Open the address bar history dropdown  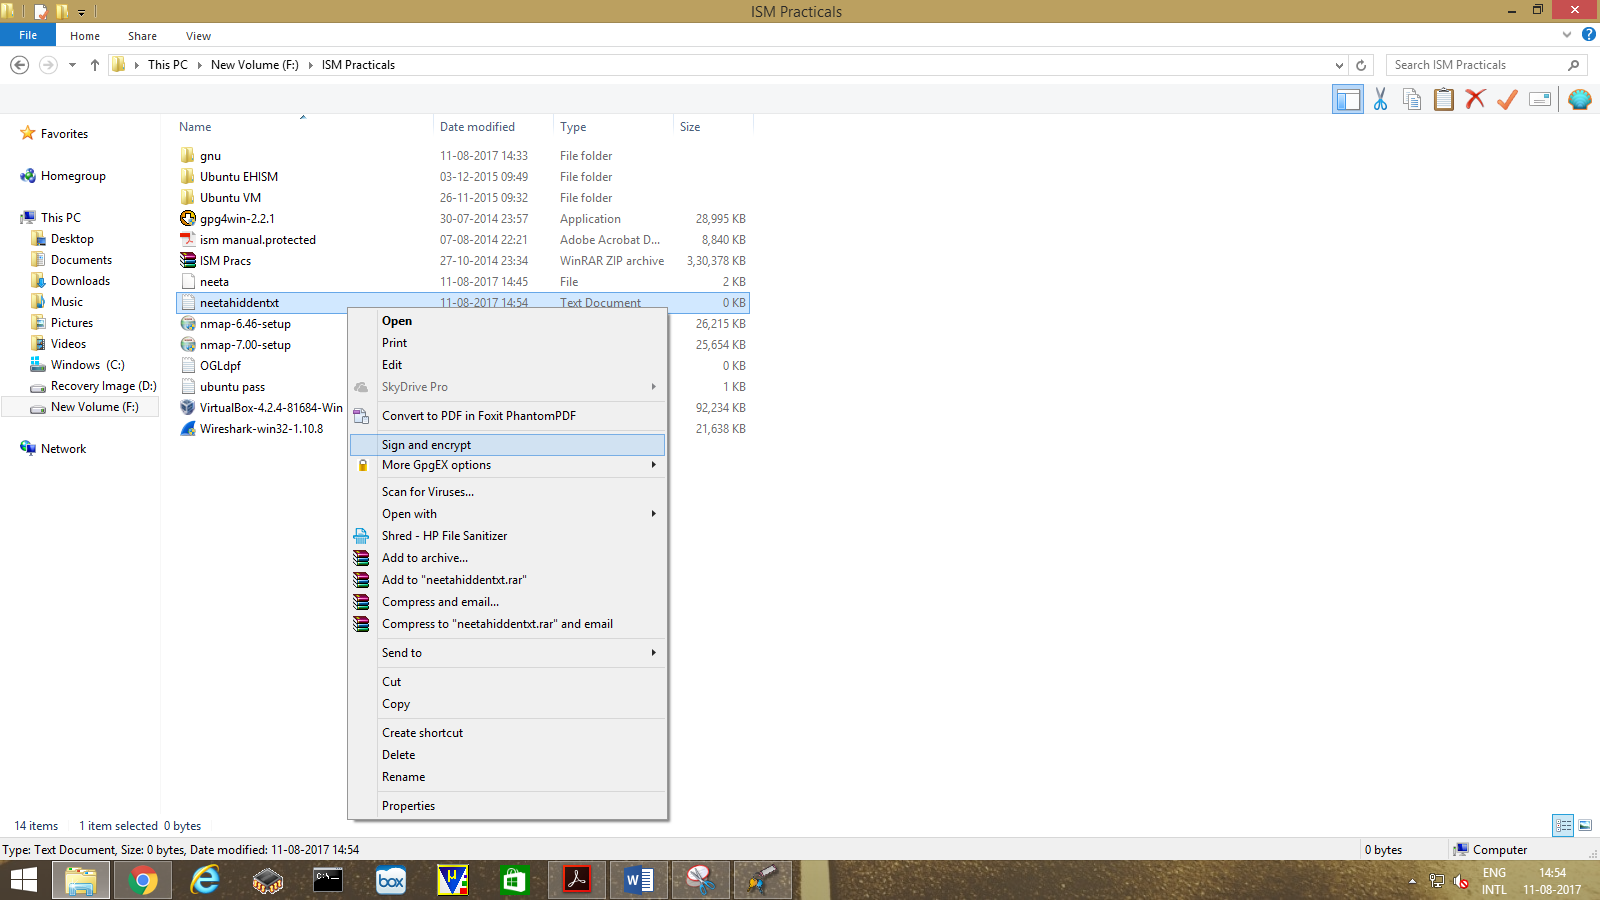point(1339,65)
